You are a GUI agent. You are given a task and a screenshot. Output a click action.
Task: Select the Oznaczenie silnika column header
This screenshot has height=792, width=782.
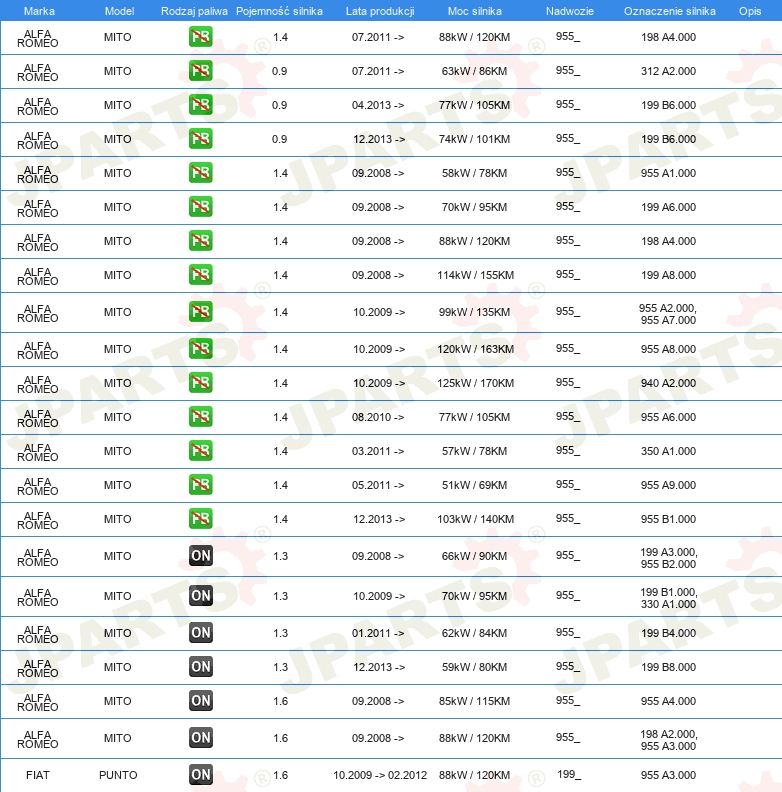669,10
